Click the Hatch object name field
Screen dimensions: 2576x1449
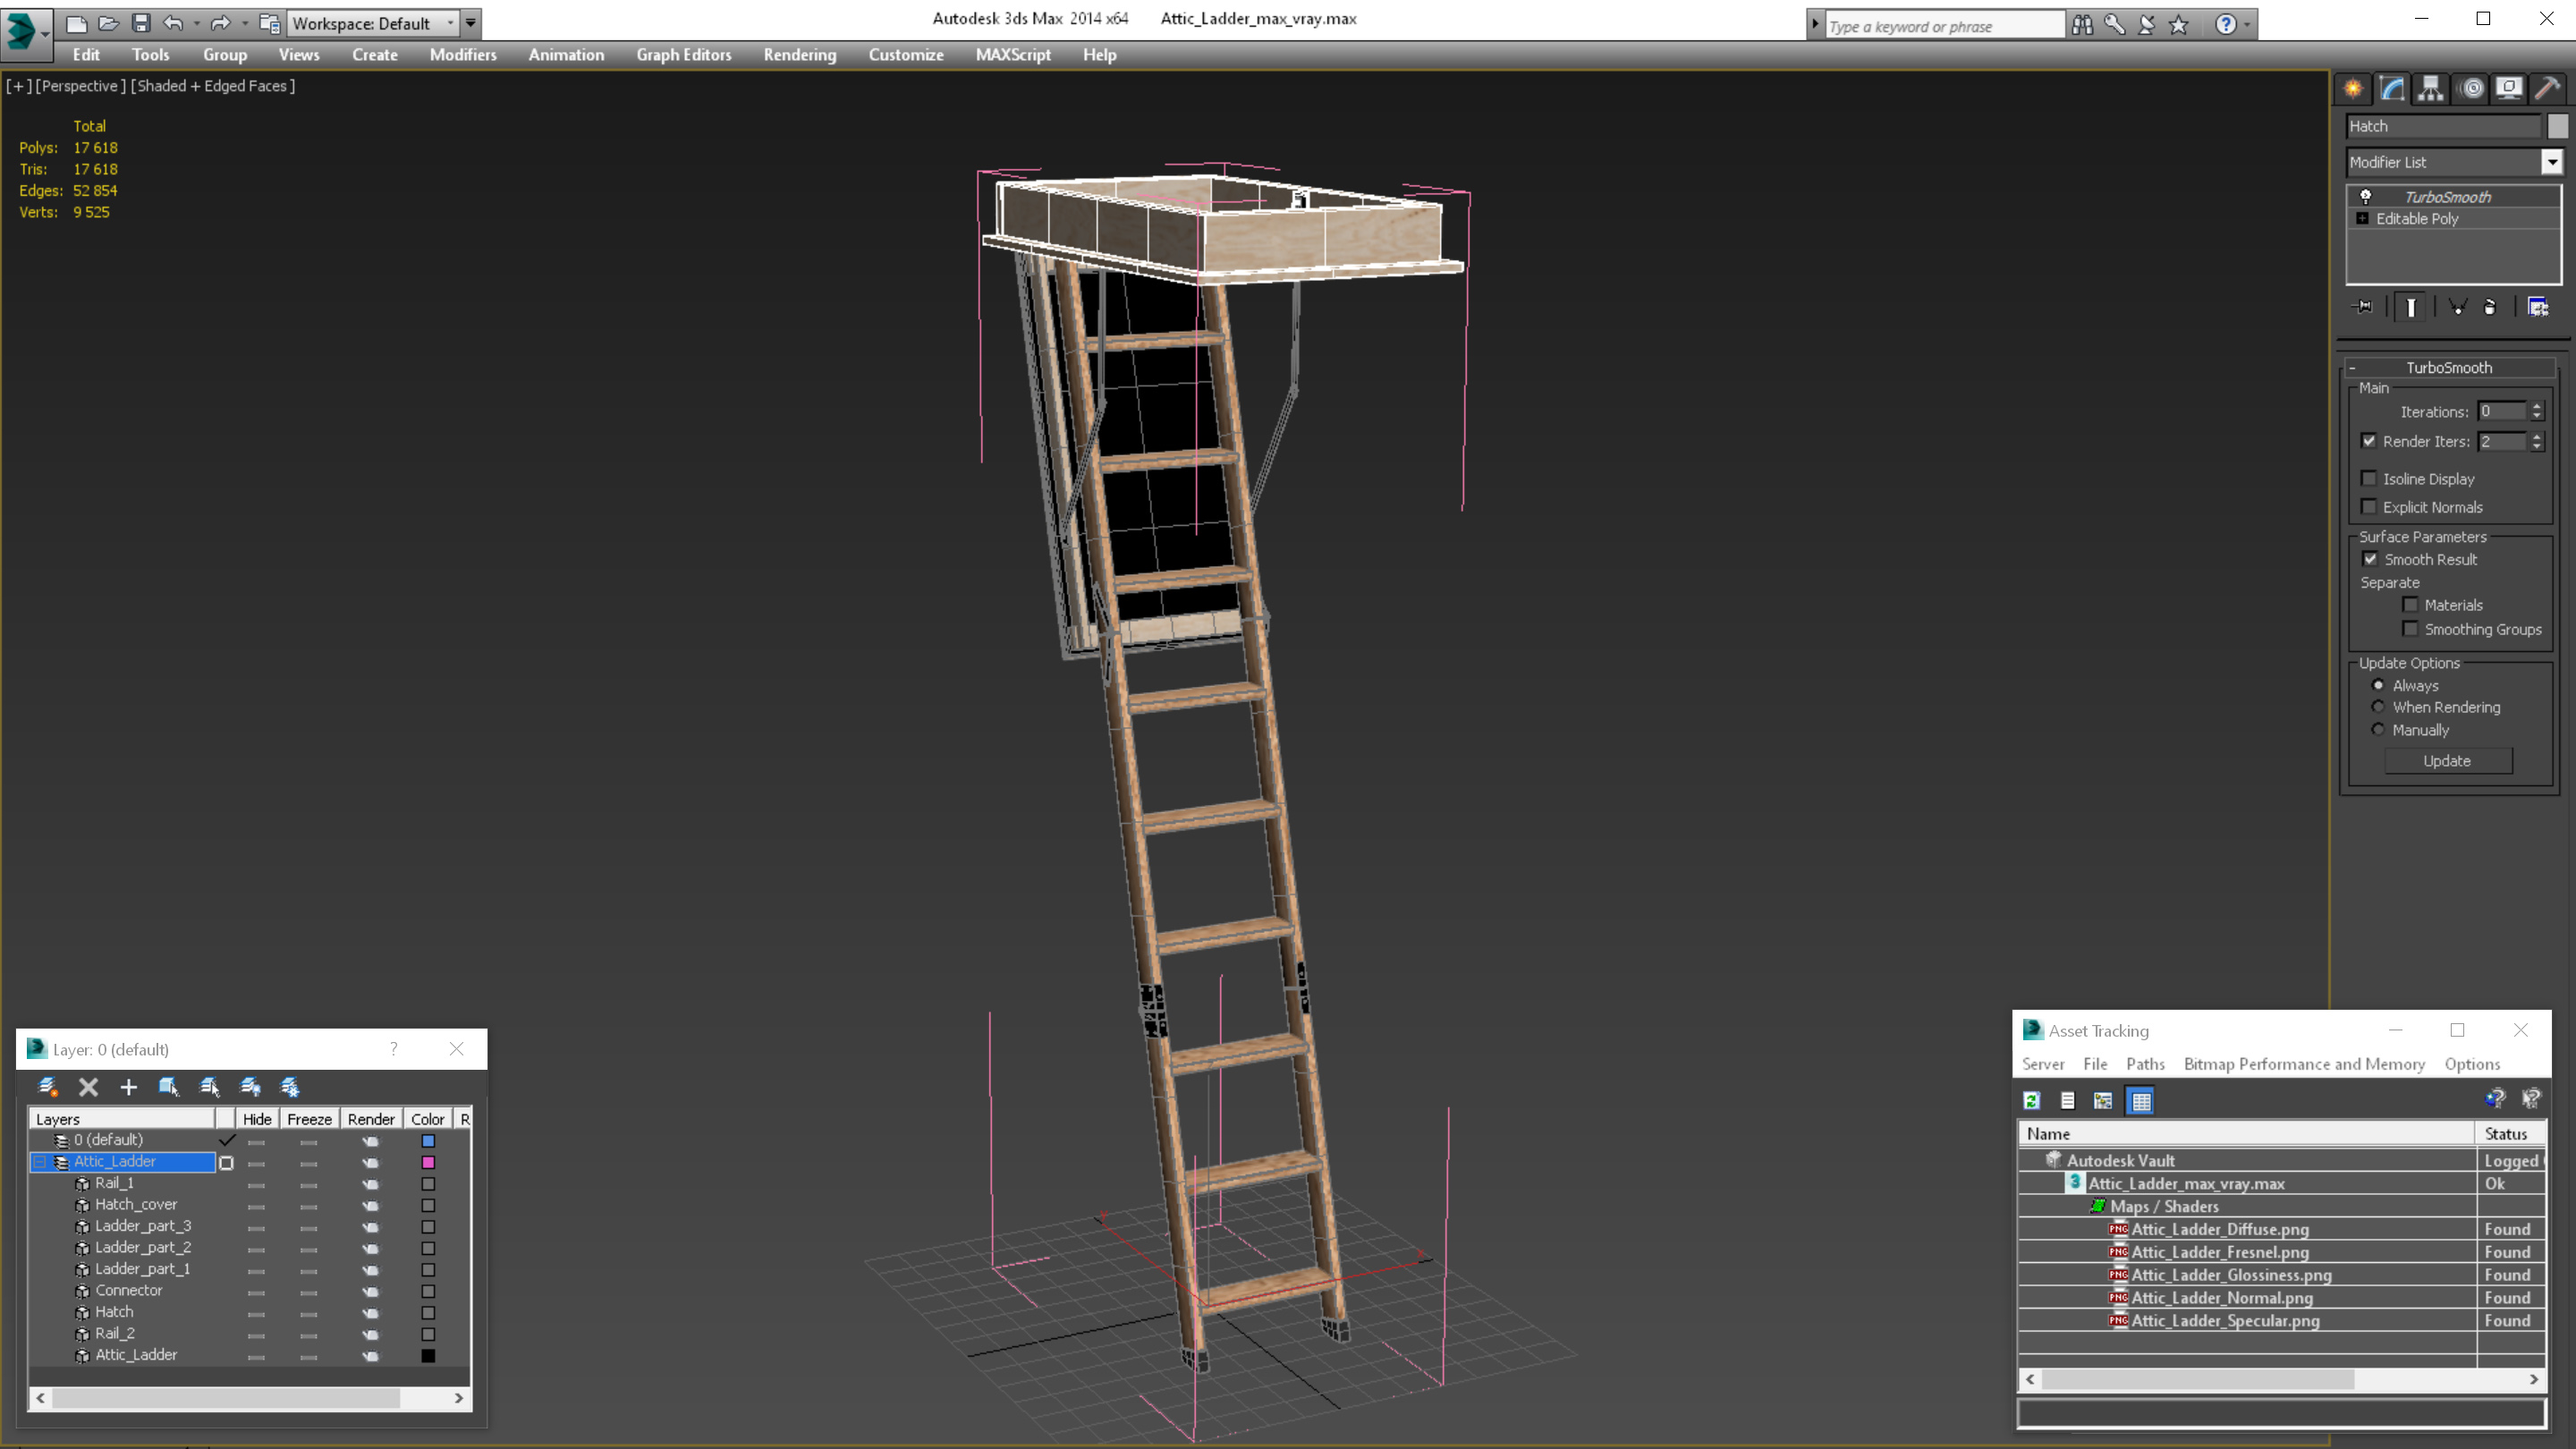point(2443,126)
